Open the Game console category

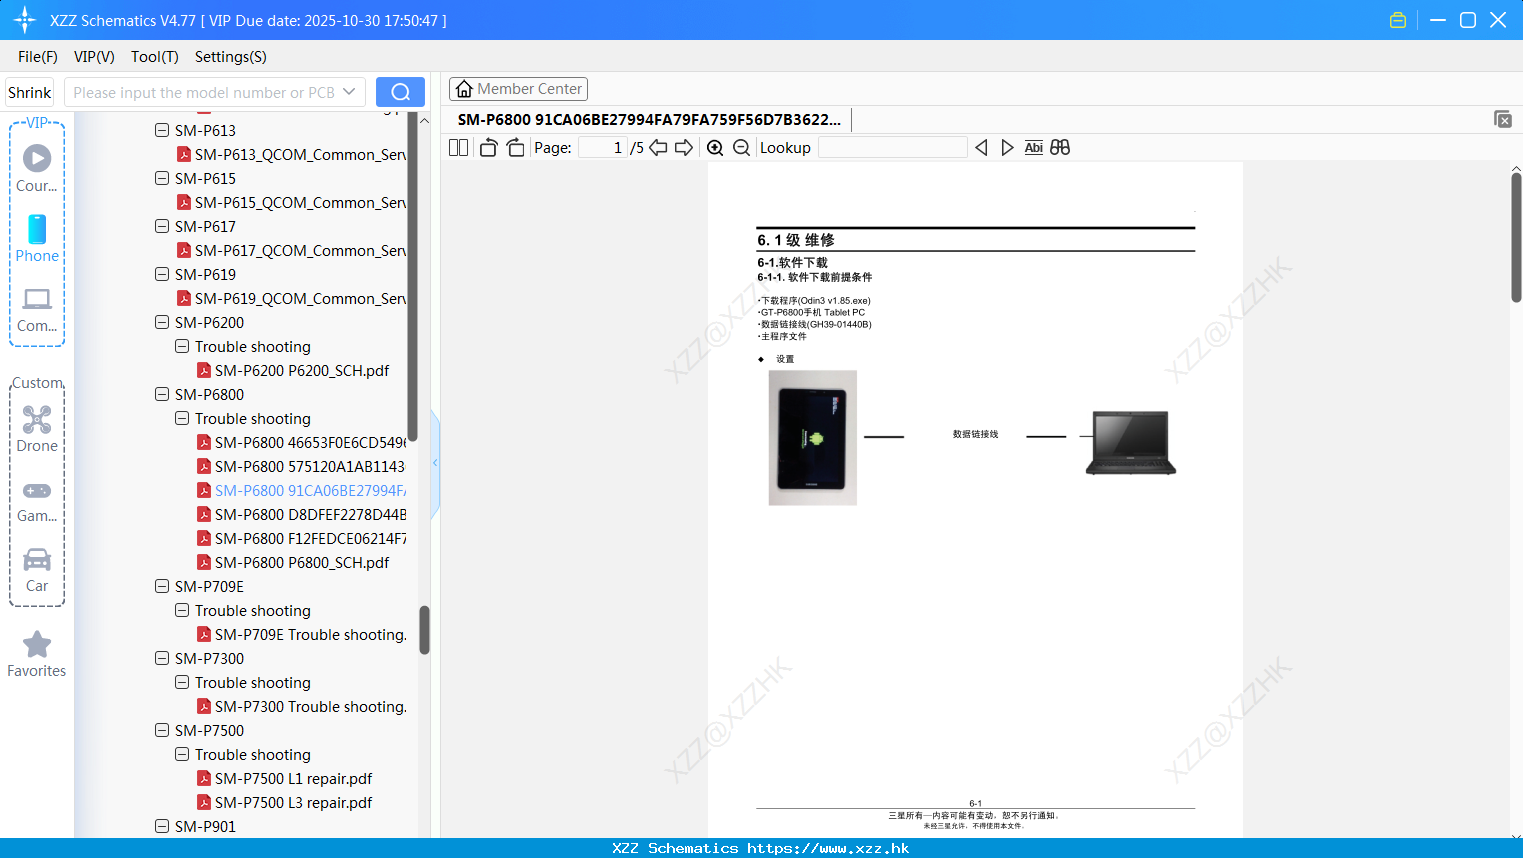pyautogui.click(x=37, y=500)
